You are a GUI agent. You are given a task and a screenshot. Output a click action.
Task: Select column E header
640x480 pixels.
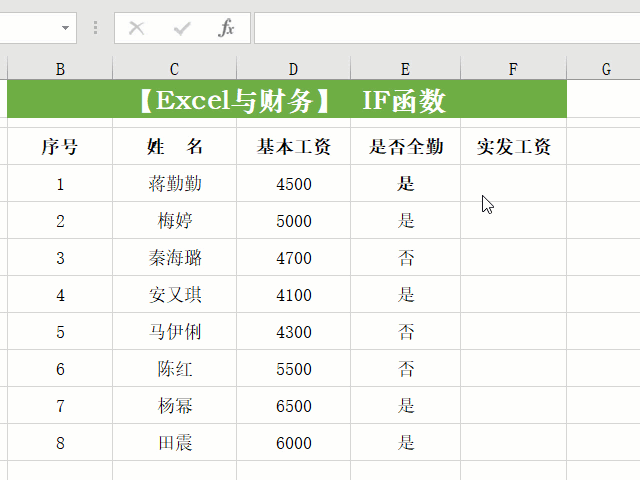[405, 69]
